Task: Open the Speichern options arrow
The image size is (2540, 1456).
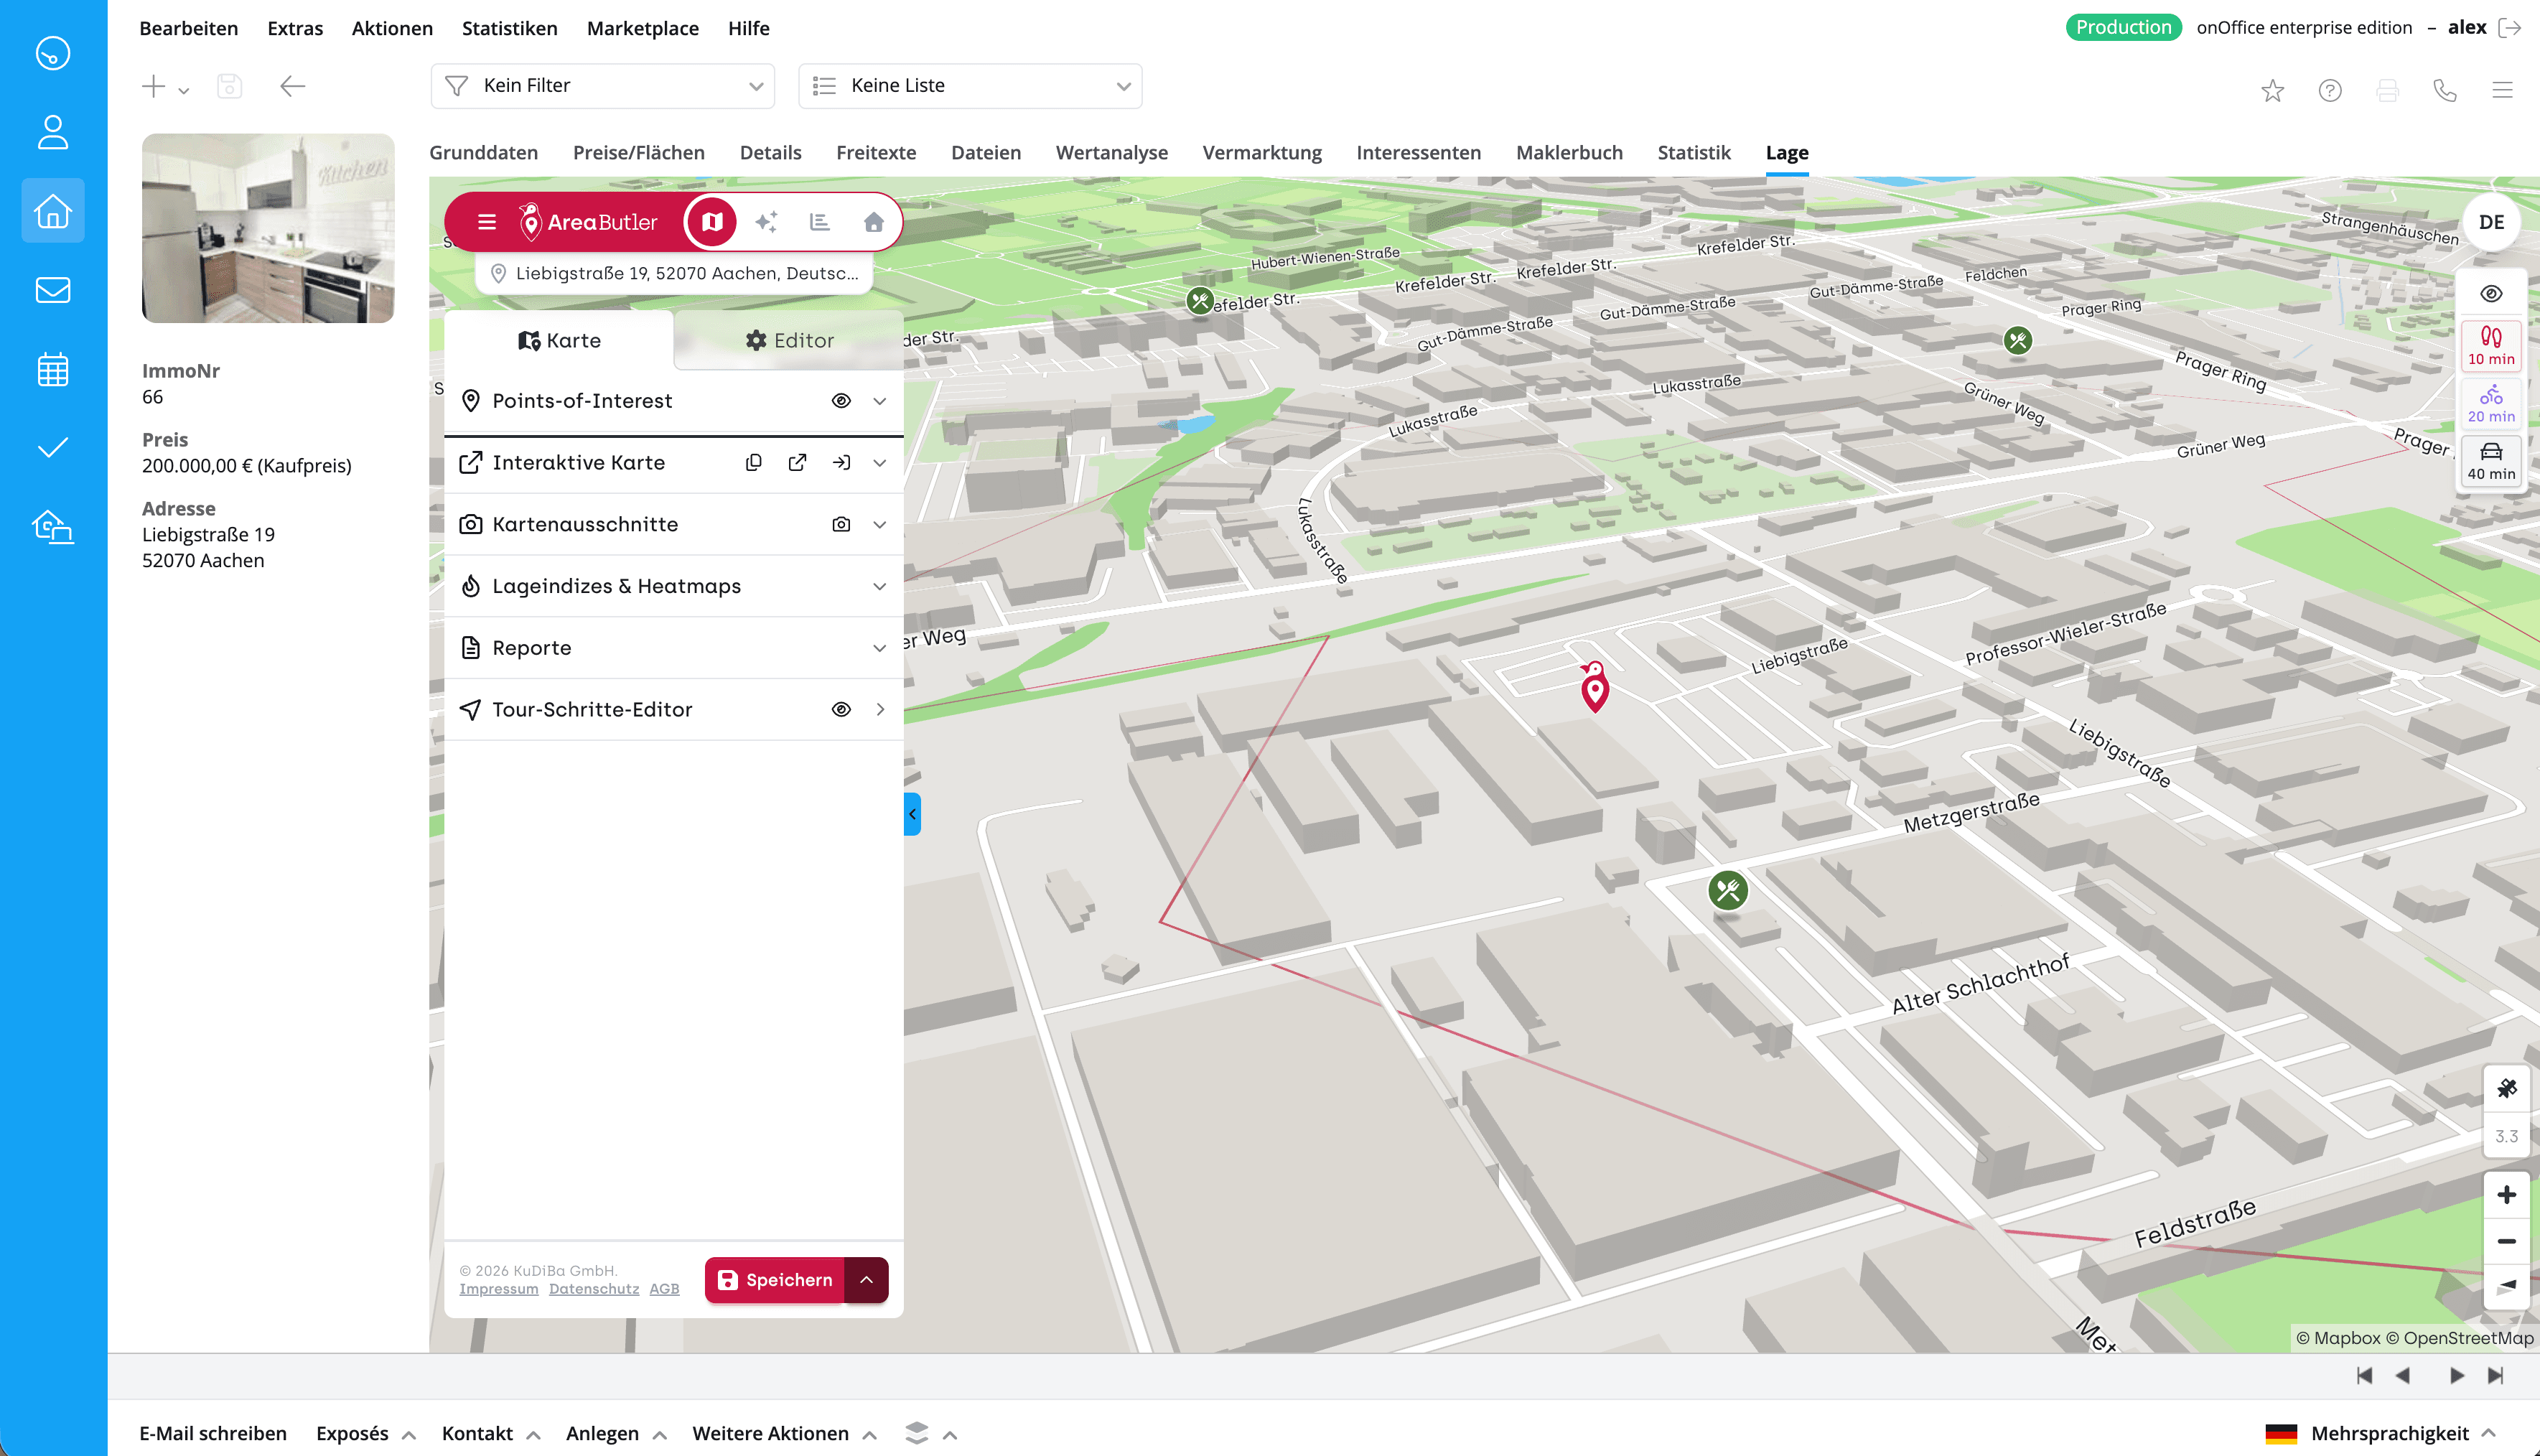Action: [x=867, y=1280]
